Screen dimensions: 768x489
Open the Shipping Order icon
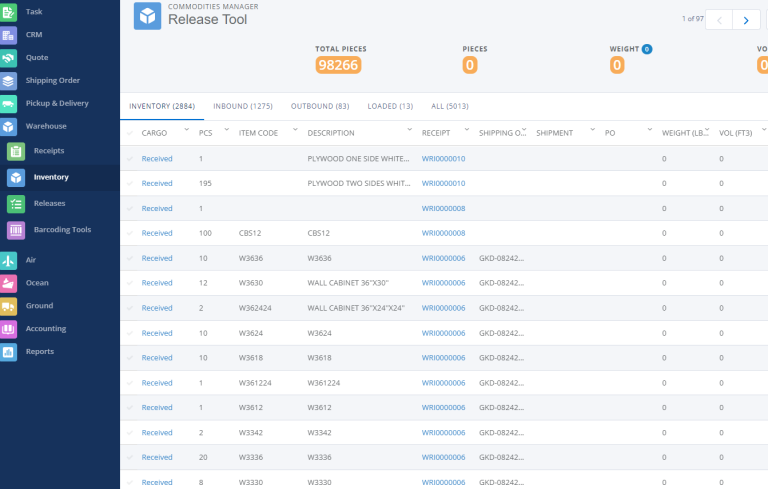click(8, 81)
